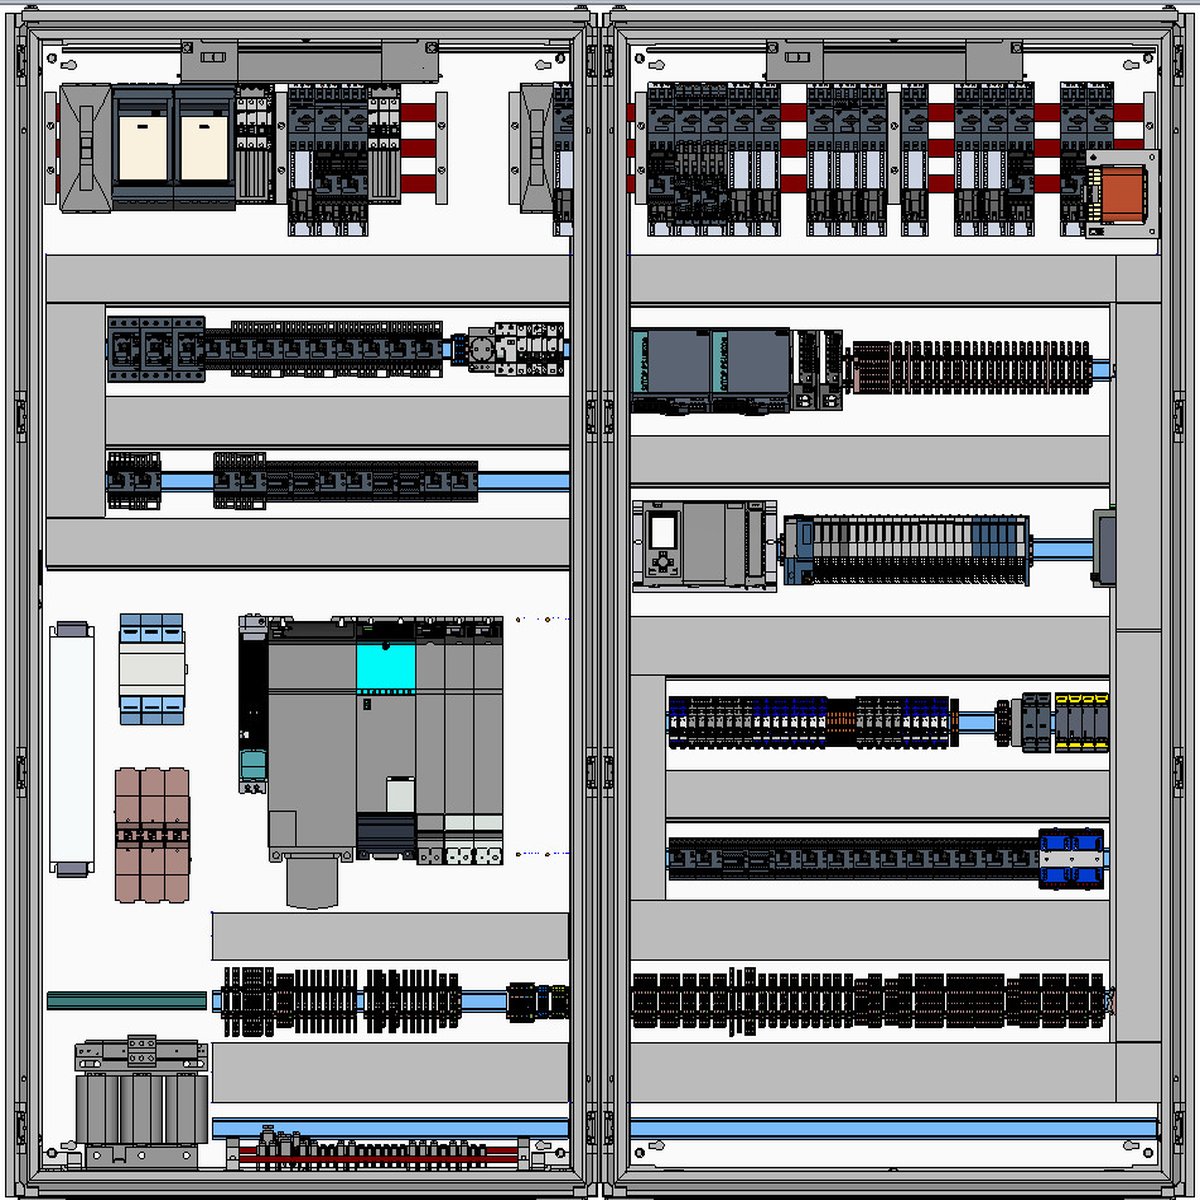This screenshot has width=1200, height=1200.
Task: Select the light blue and white surge module
Action: pyautogui.click(x=151, y=669)
